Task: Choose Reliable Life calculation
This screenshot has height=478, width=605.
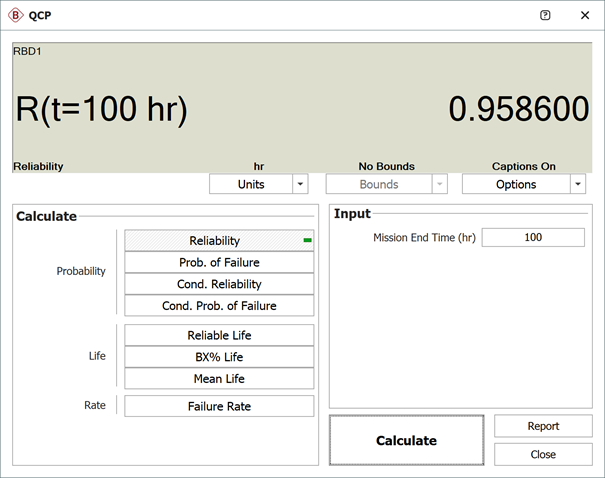Action: pyautogui.click(x=219, y=335)
